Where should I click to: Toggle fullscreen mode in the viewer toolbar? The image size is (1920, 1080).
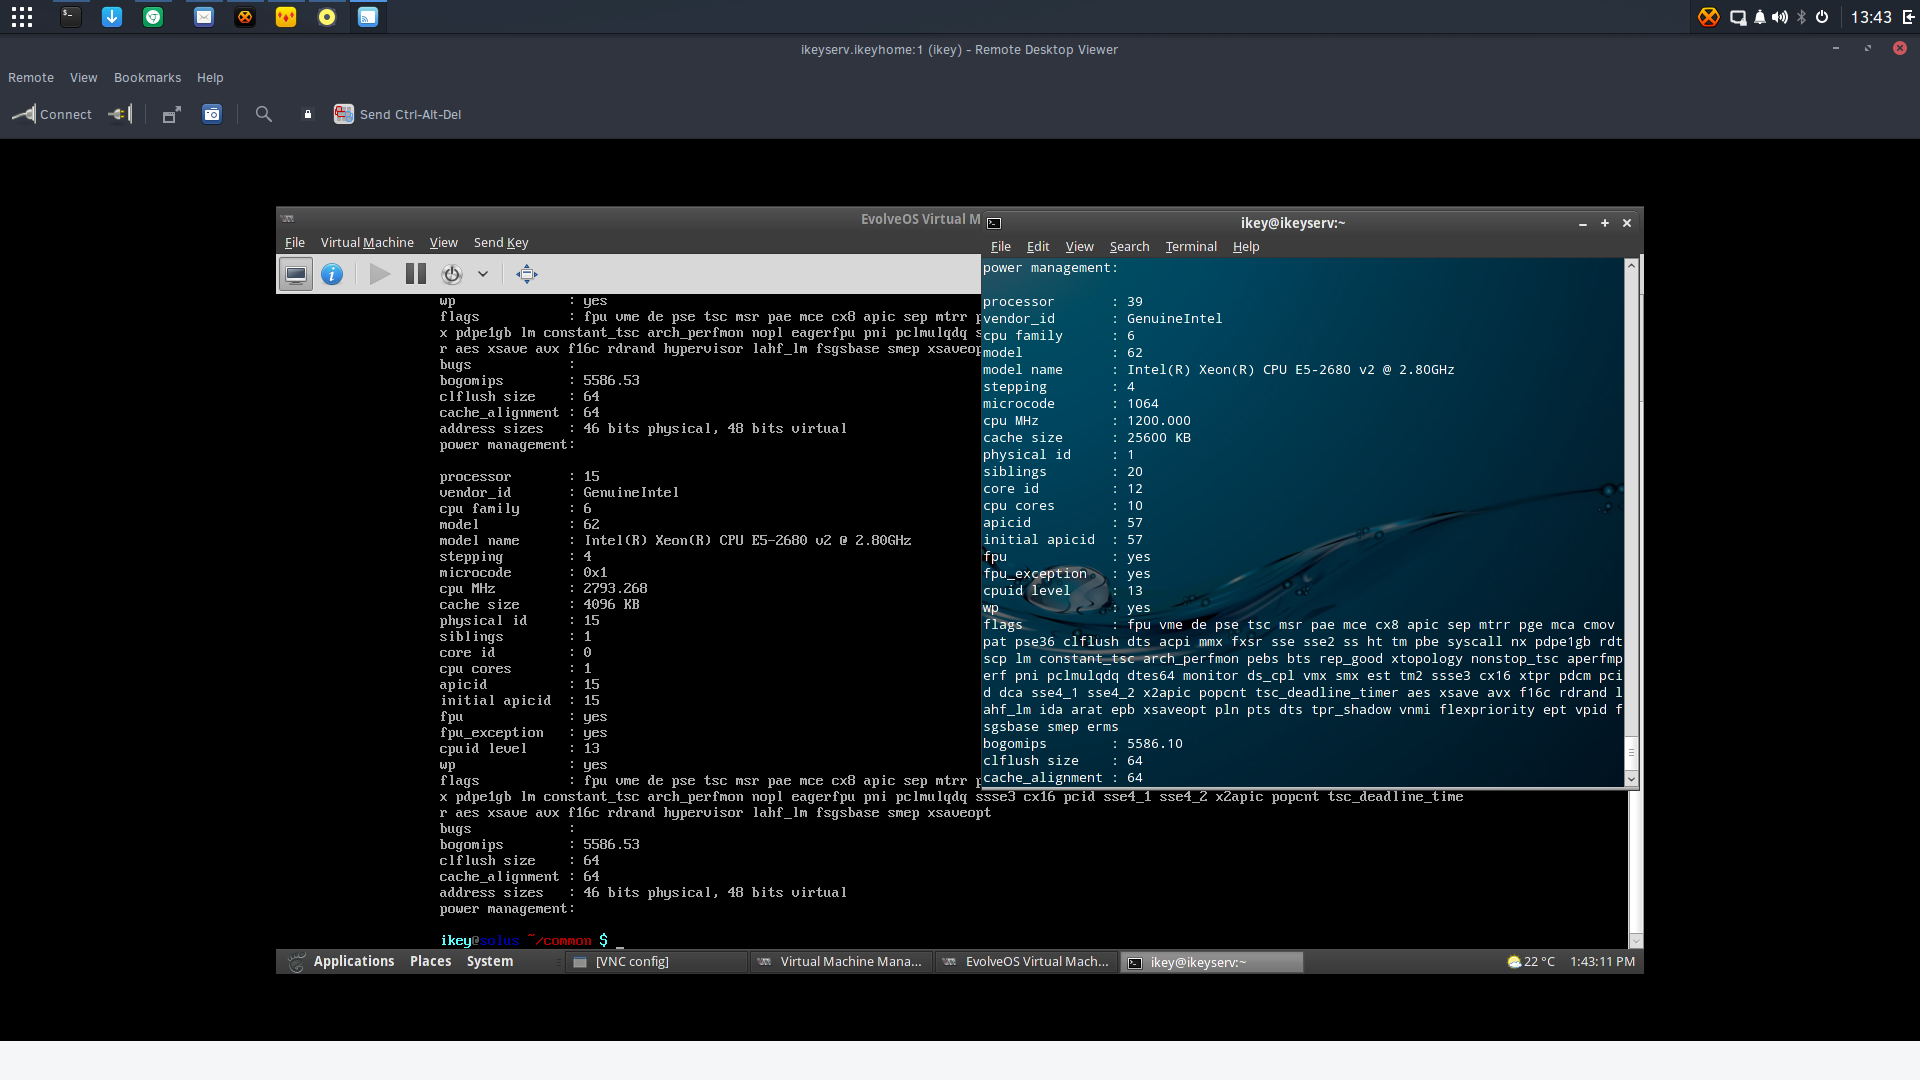click(172, 114)
